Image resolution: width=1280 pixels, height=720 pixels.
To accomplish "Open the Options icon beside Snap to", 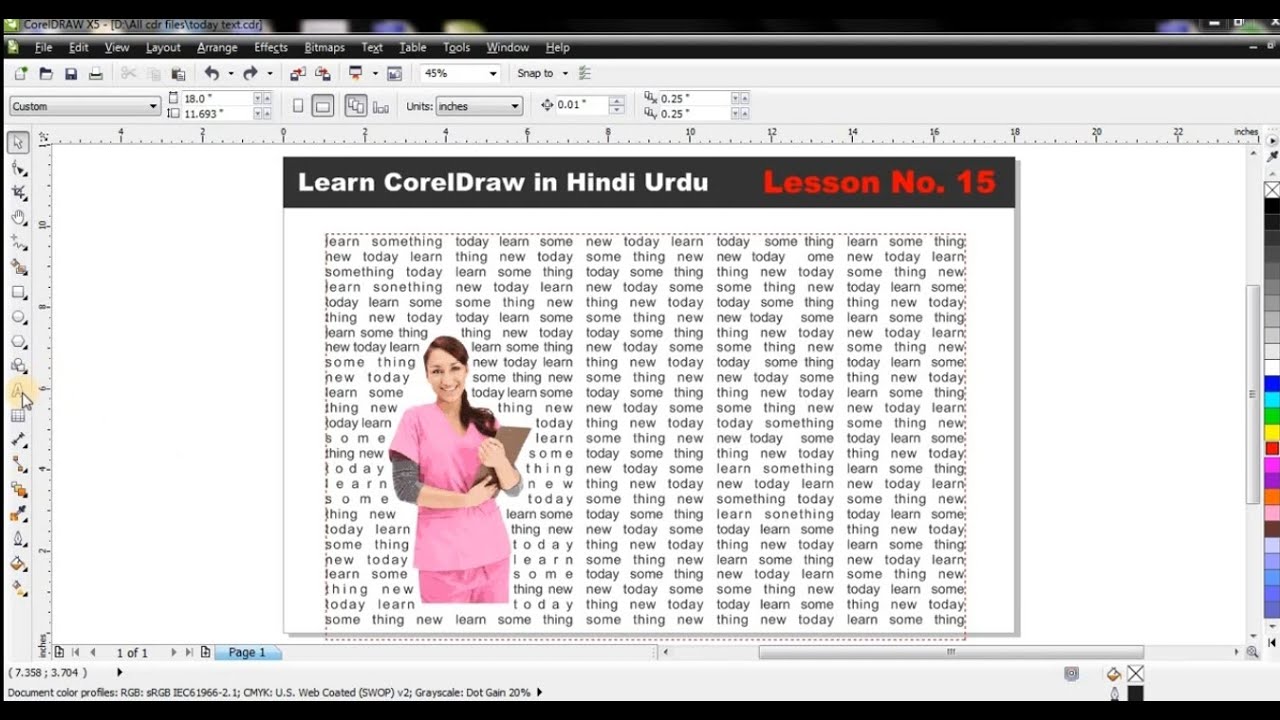I will (585, 73).
